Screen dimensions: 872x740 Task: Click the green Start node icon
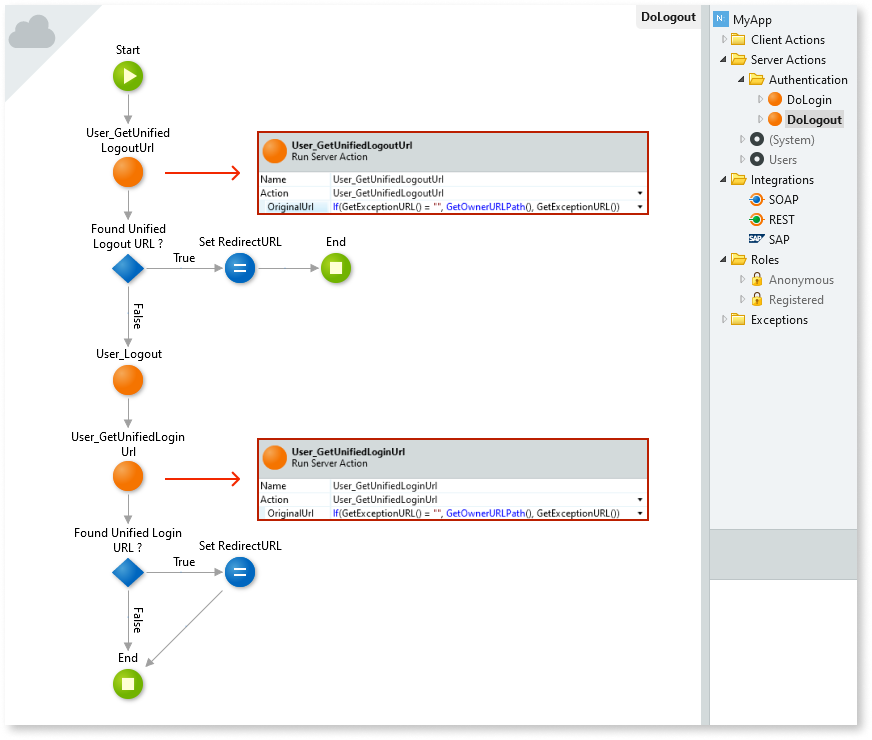[x=128, y=76]
